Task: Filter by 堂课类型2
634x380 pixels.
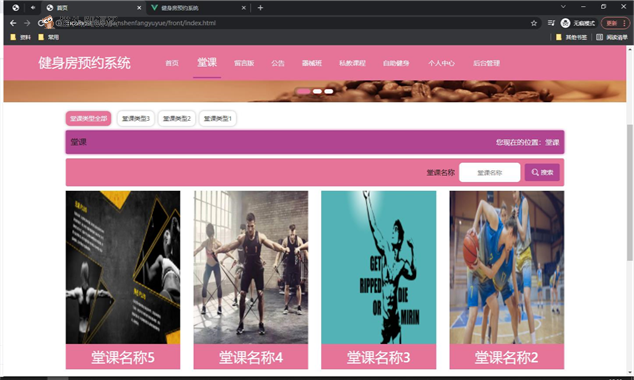Action: [x=177, y=118]
